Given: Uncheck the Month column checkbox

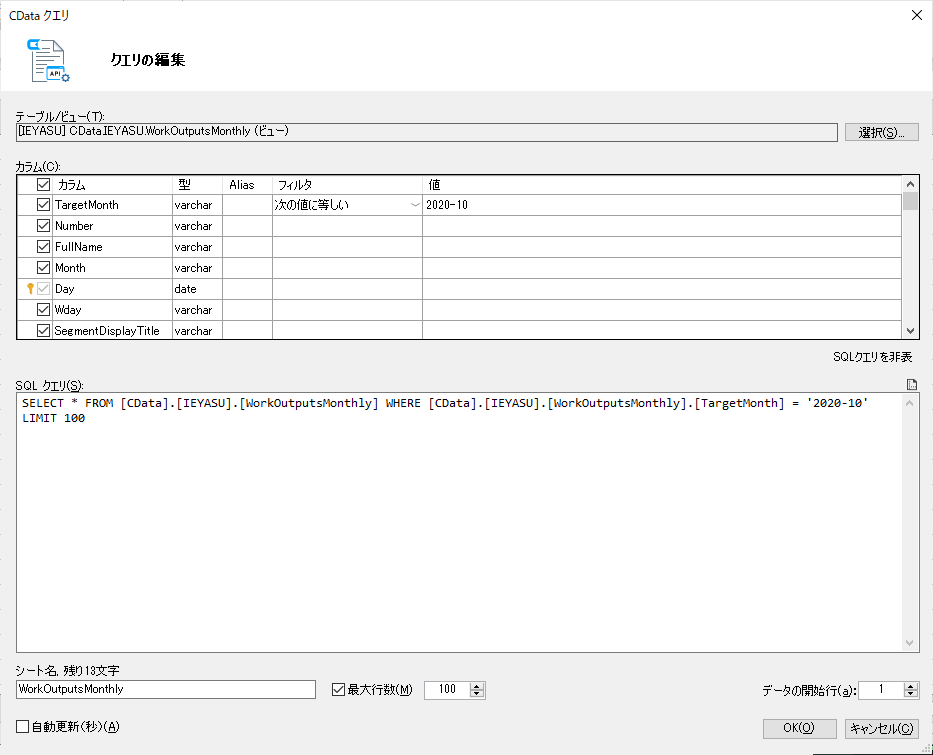Looking at the screenshot, I should click(x=43, y=268).
